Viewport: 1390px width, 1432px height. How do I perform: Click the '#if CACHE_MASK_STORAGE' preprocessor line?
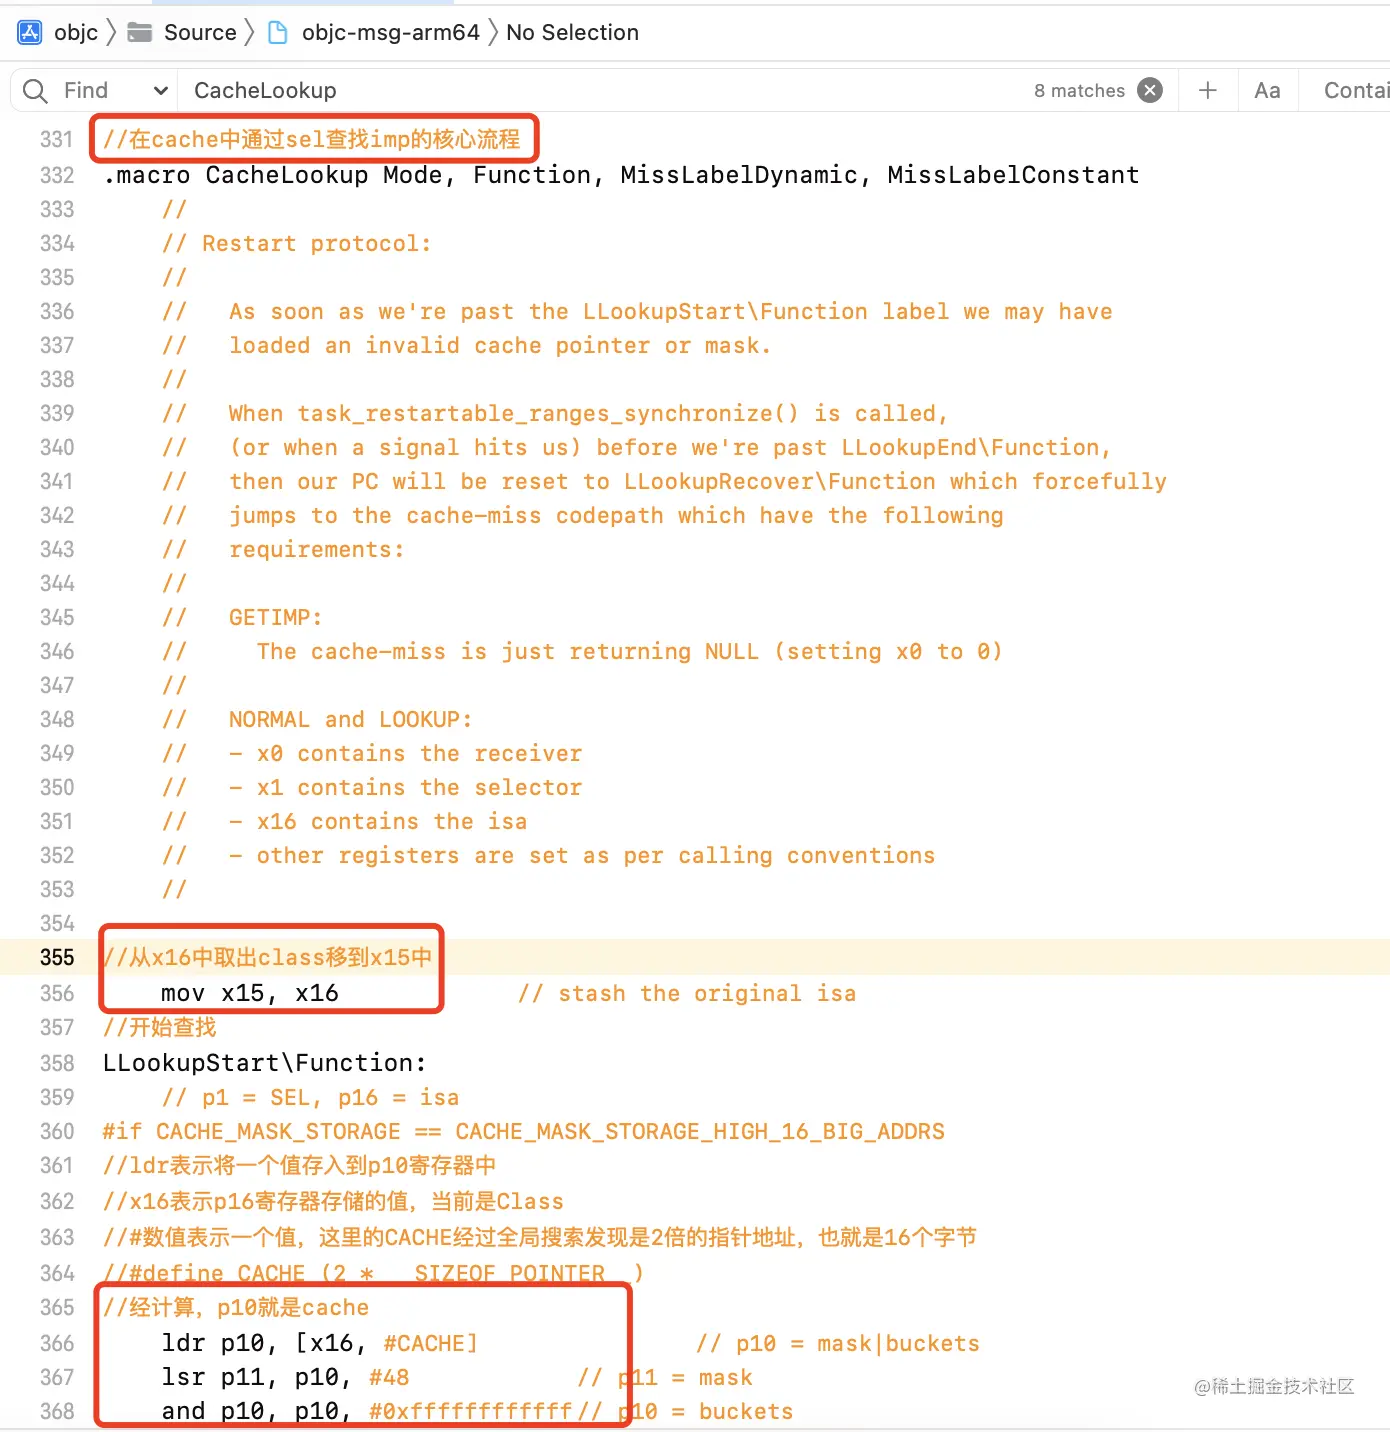tap(523, 1131)
